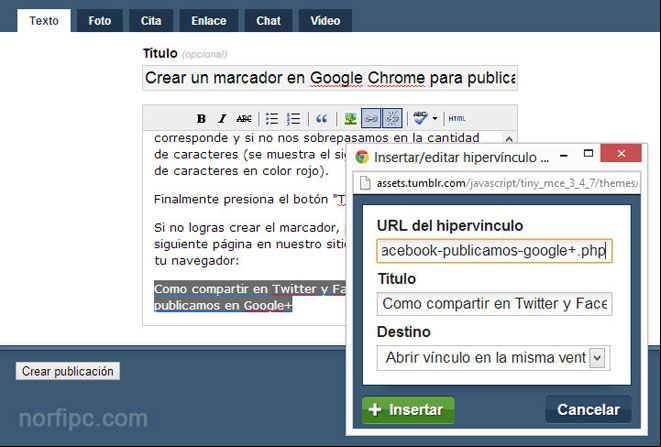Click the Crear publicación button
This screenshot has height=447, width=661.
pyautogui.click(x=68, y=371)
